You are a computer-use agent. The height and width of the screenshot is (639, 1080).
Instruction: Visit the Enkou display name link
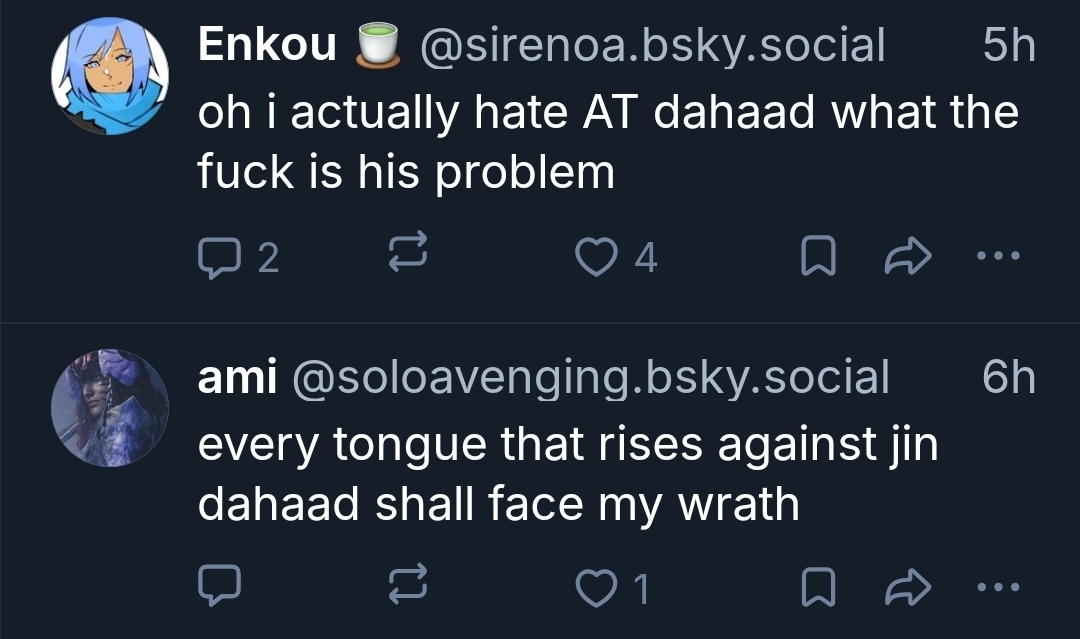click(267, 46)
